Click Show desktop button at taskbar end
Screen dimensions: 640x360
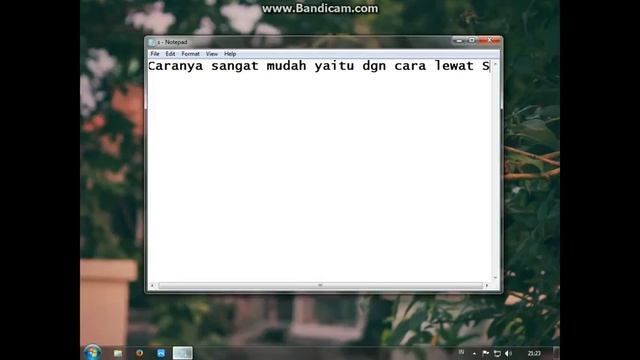click(x=556, y=353)
